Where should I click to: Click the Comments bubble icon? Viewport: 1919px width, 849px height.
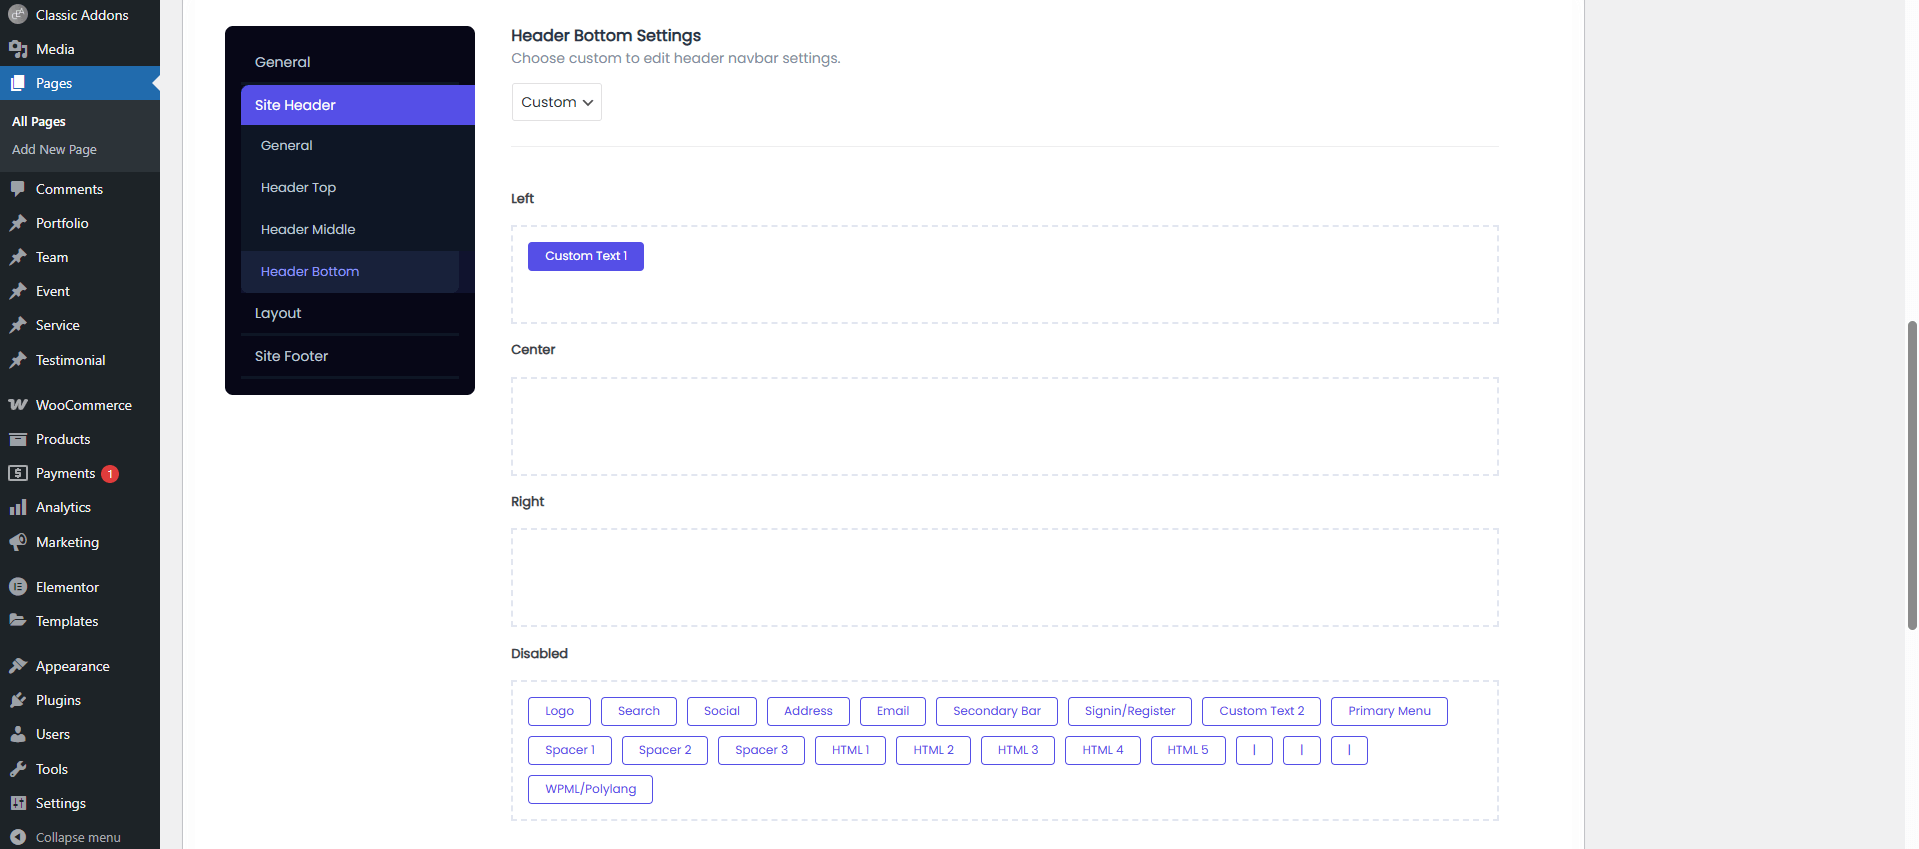18,189
